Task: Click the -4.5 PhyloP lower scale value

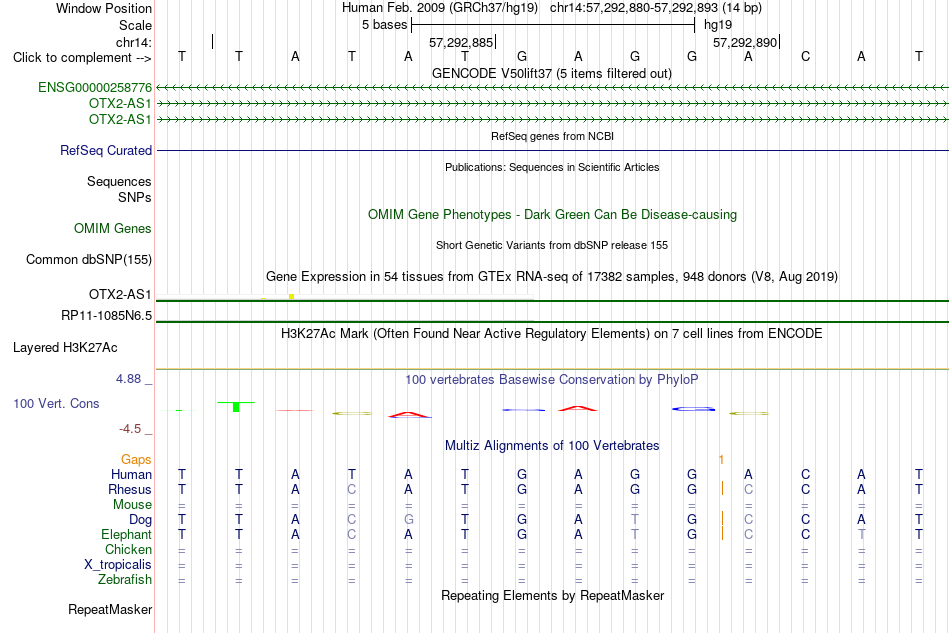Action: click(x=130, y=429)
